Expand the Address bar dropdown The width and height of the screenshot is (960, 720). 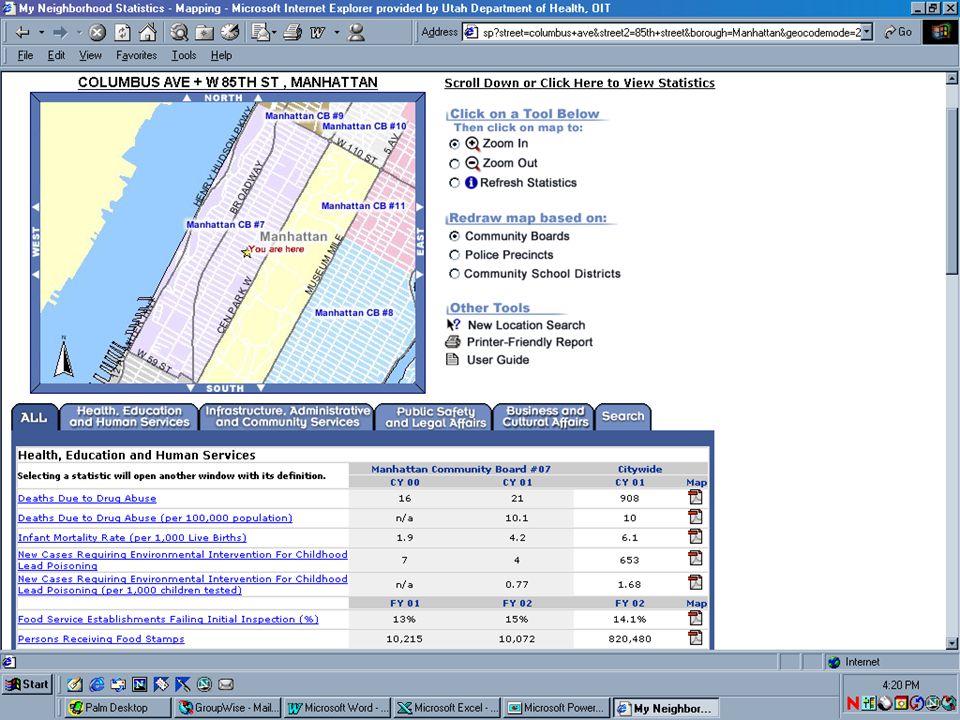coord(866,32)
